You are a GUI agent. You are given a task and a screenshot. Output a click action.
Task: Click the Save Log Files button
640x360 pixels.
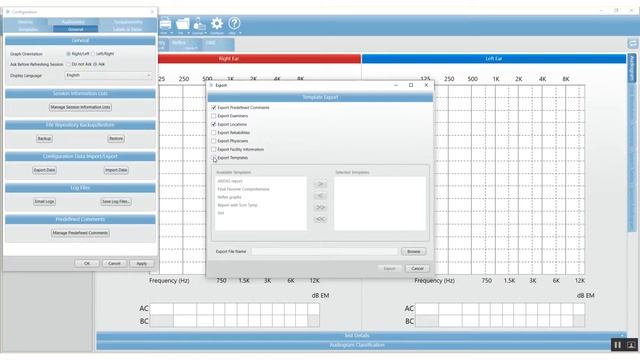pyautogui.click(x=116, y=202)
